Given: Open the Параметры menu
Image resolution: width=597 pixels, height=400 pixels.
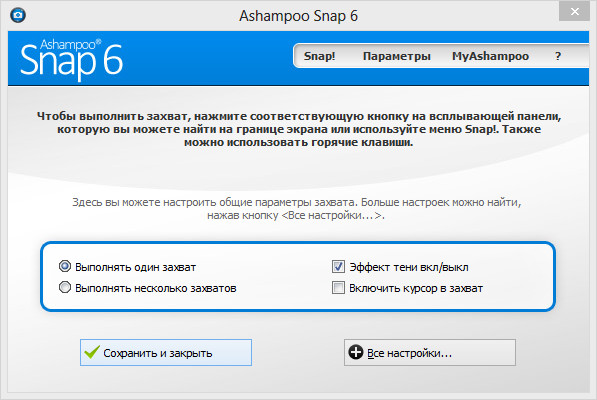Looking at the screenshot, I should point(397,56).
